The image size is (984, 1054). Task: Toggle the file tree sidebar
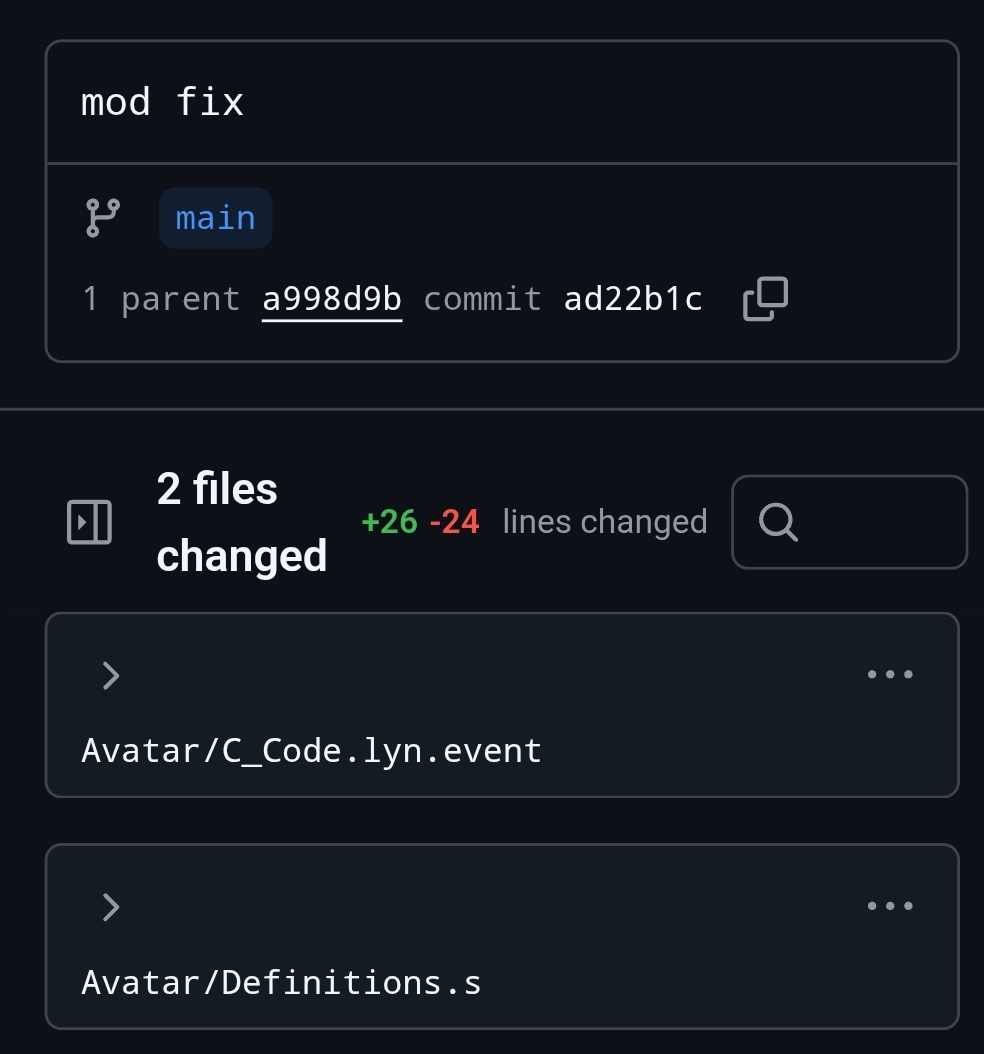tap(89, 522)
